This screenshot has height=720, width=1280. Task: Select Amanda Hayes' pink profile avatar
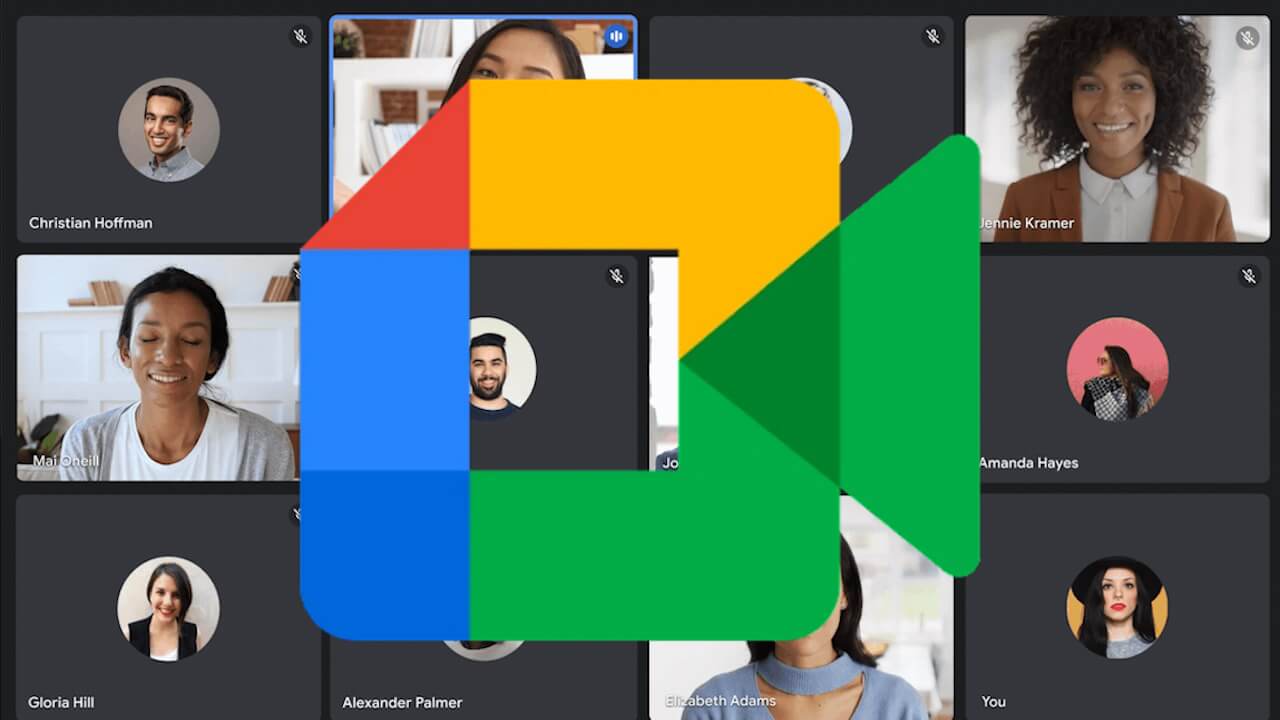pyautogui.click(x=1117, y=368)
